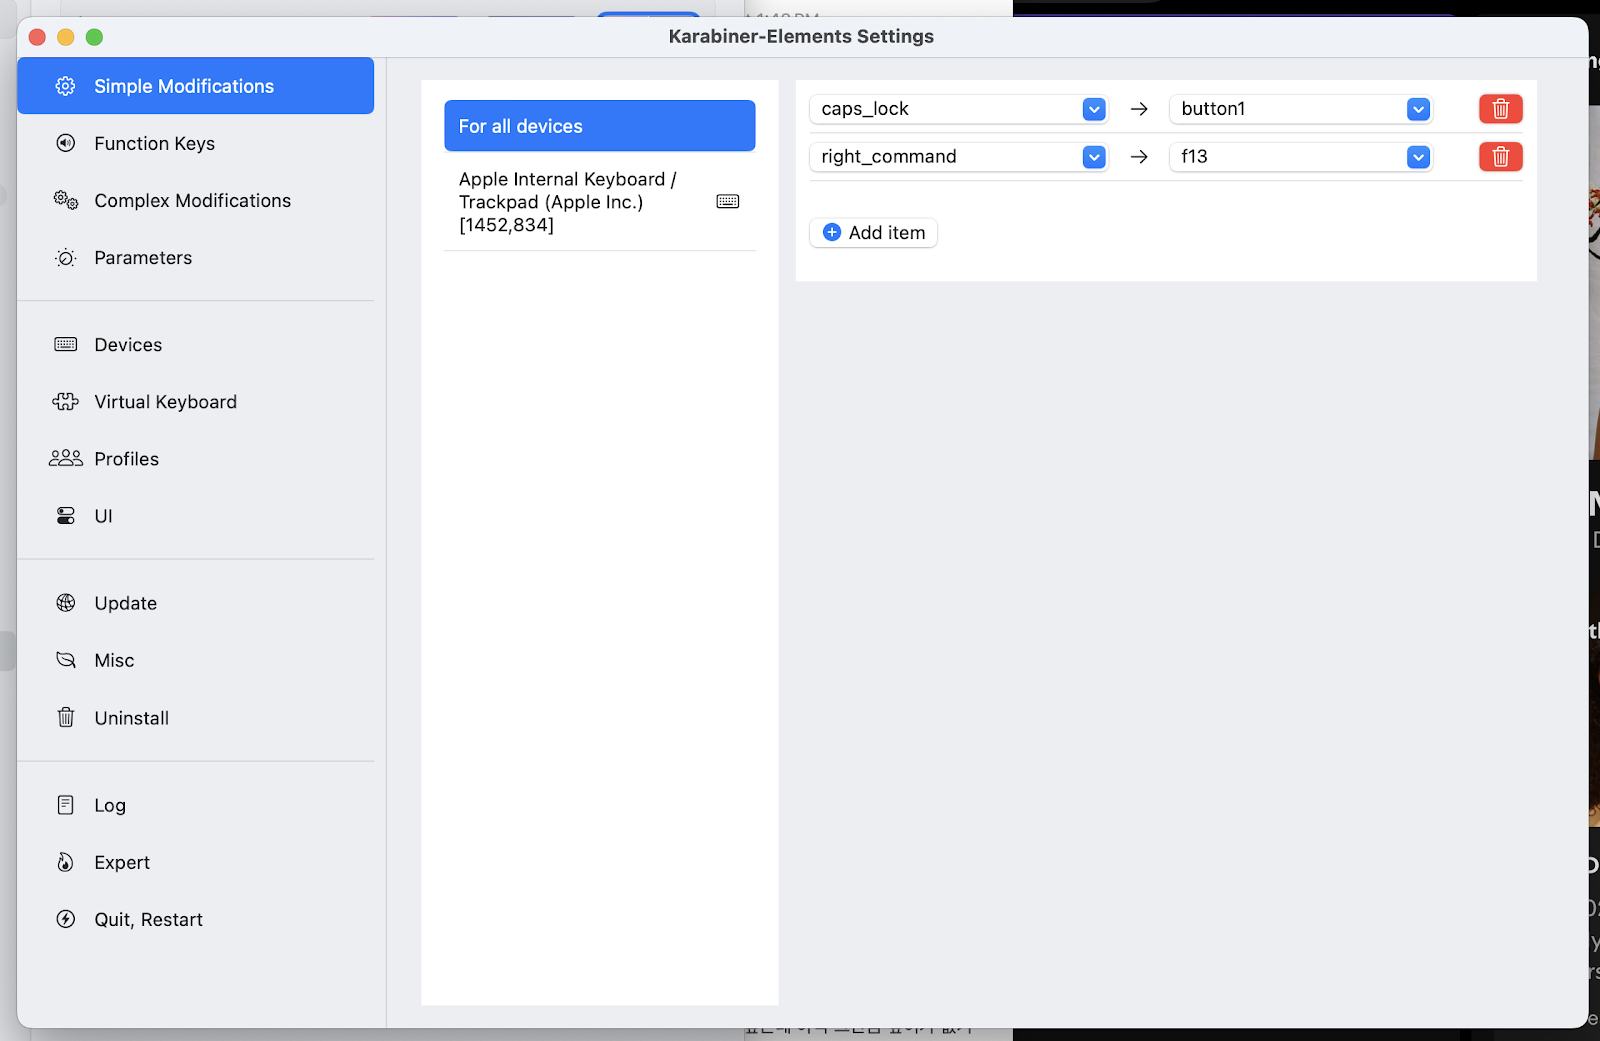1600x1041 pixels.
Task: Open Simple Modifications section
Action: pos(195,86)
